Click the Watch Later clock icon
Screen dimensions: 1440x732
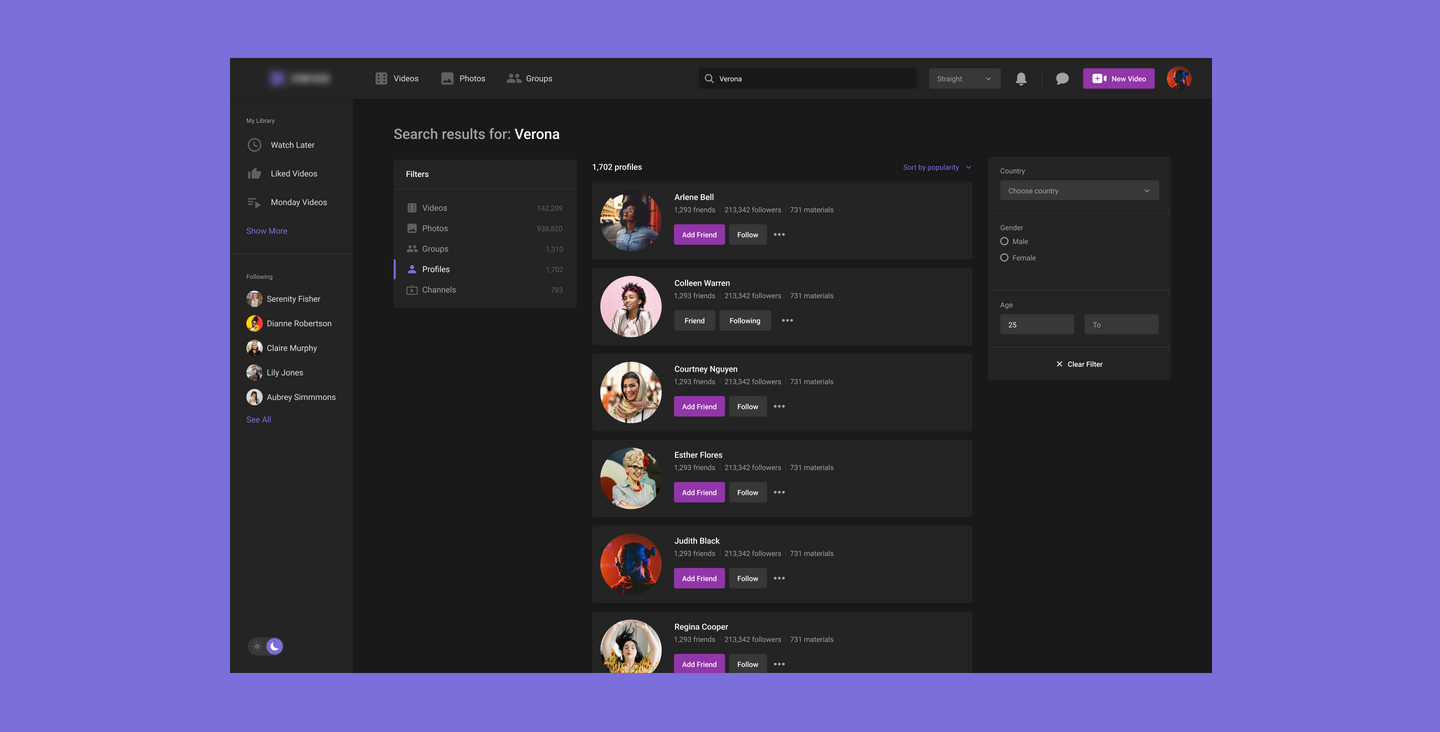tap(254, 145)
